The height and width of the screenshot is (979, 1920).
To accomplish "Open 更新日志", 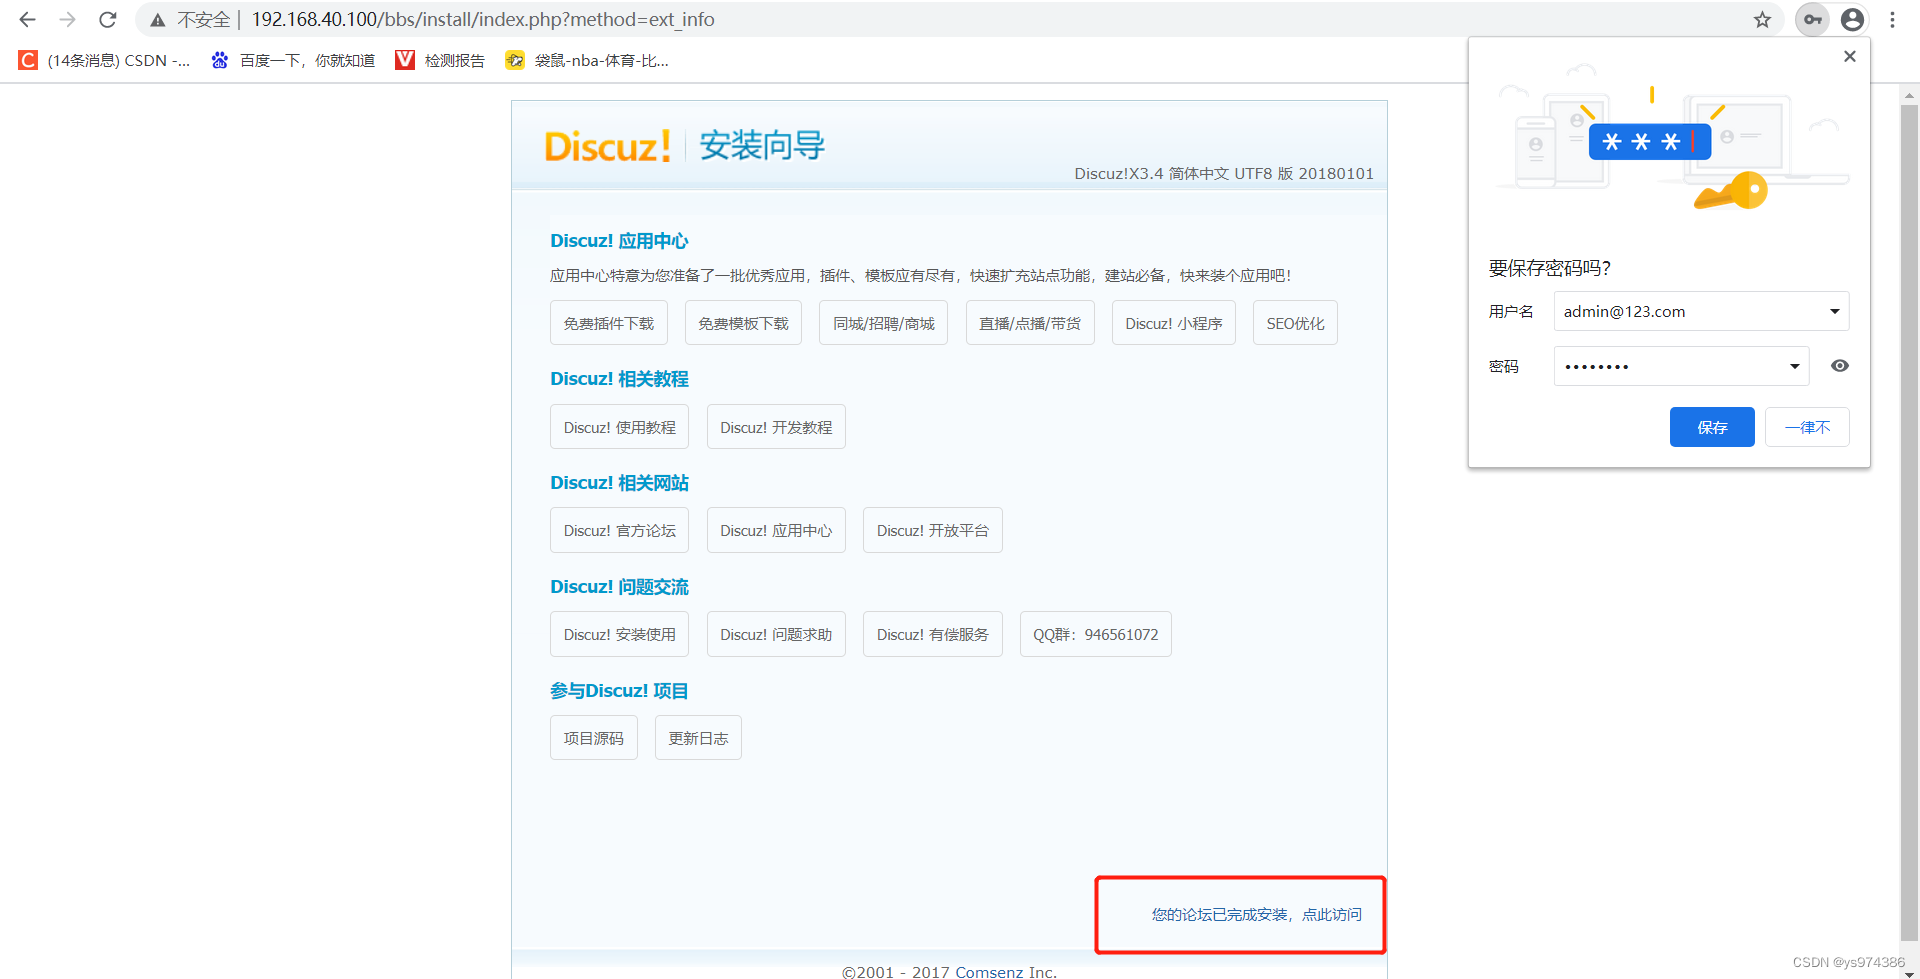I will 698,738.
